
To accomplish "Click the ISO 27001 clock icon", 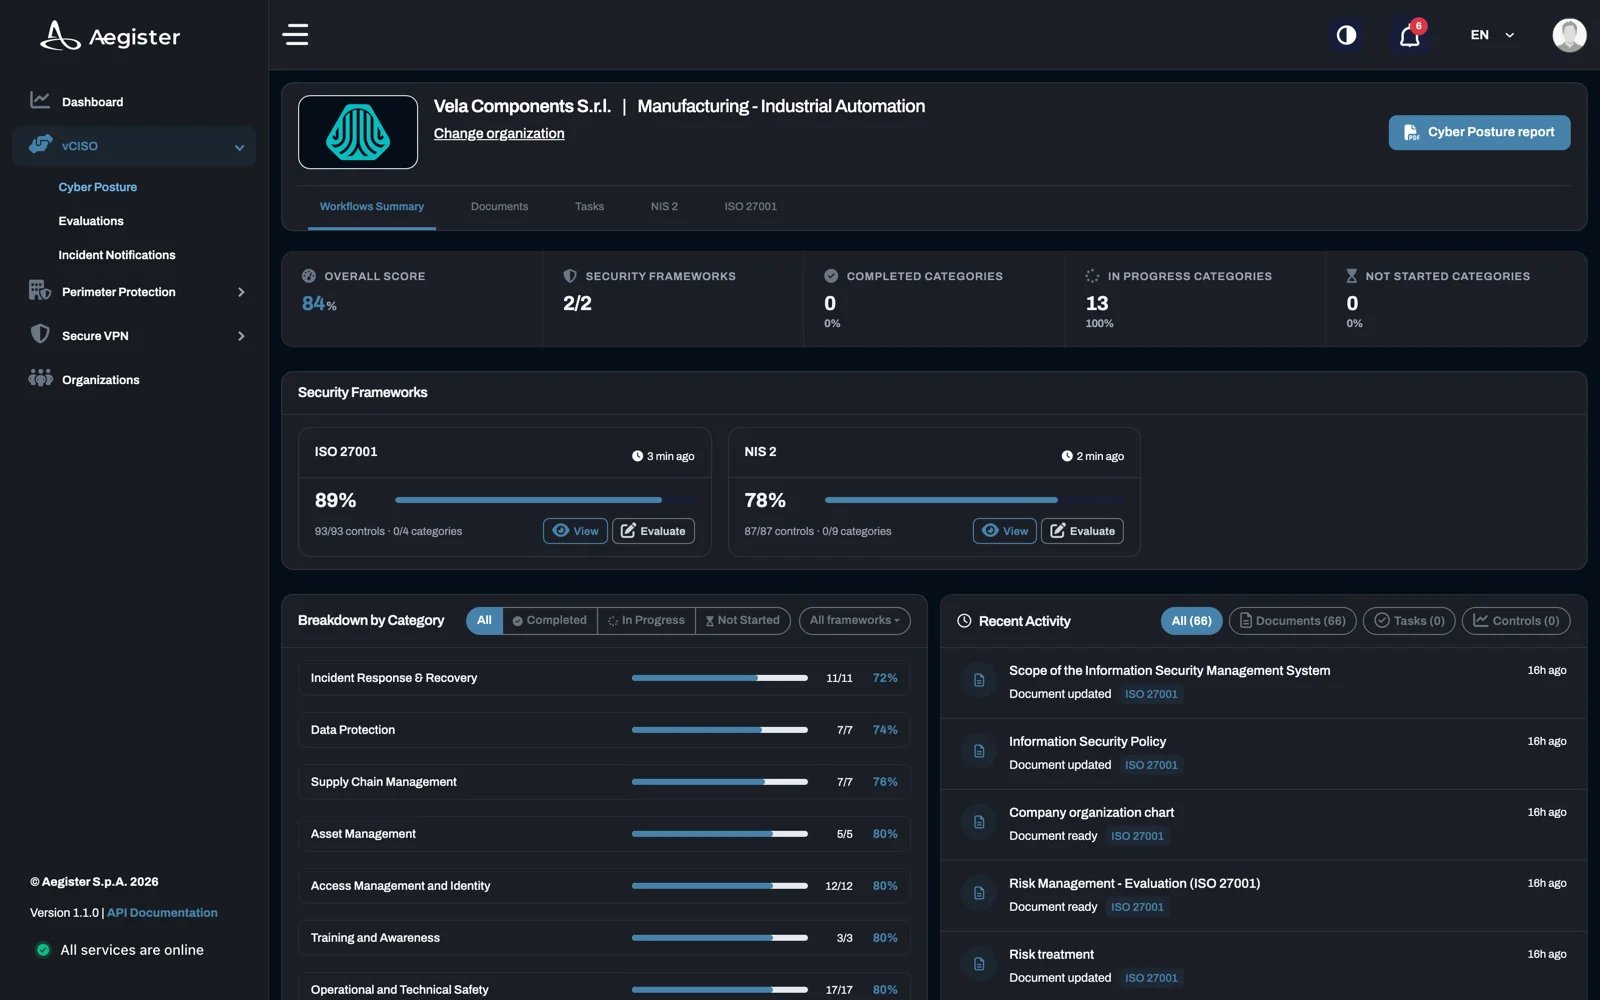I will click(637, 456).
